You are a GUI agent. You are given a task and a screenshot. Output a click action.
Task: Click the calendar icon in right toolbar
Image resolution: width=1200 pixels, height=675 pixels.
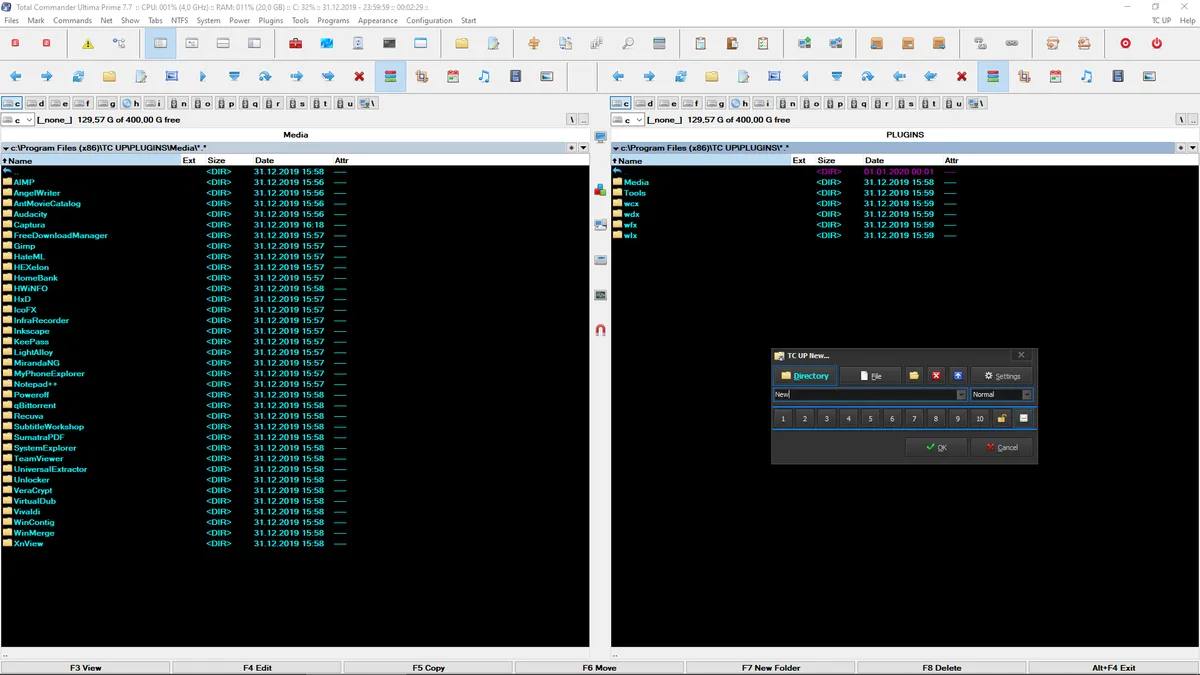(x=1055, y=76)
